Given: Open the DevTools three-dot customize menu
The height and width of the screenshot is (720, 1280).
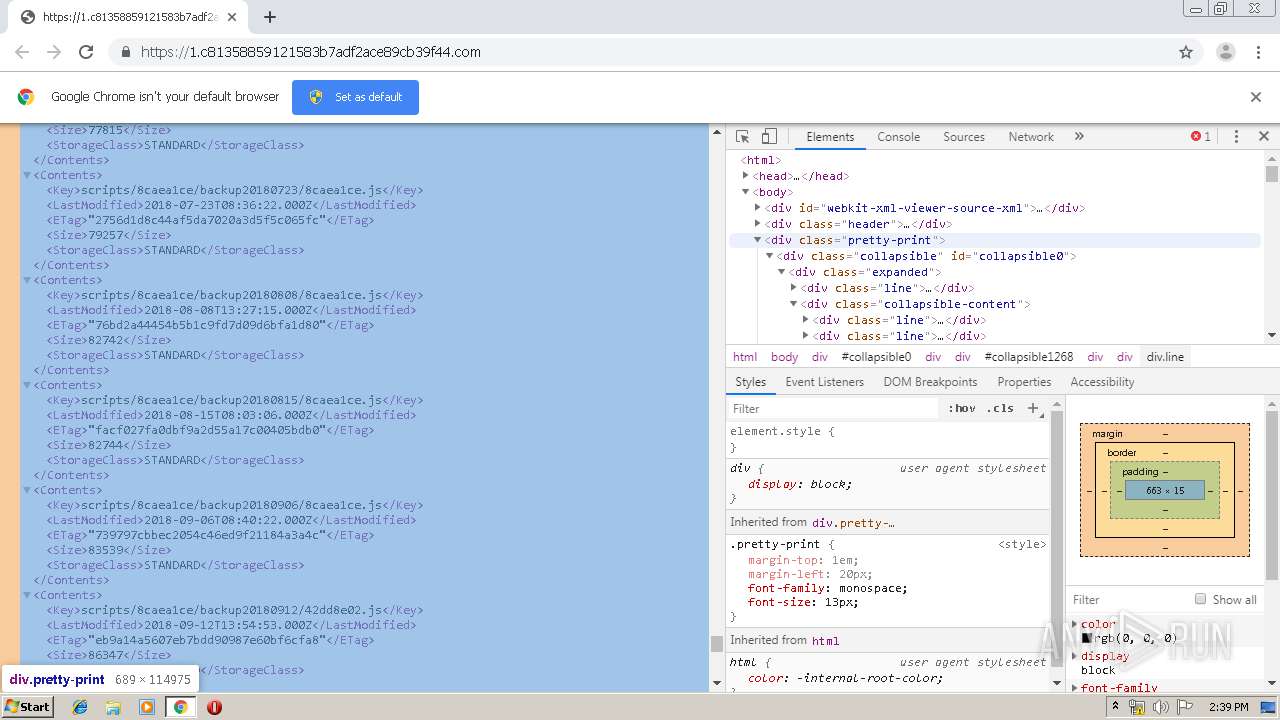Looking at the screenshot, I should [x=1236, y=137].
